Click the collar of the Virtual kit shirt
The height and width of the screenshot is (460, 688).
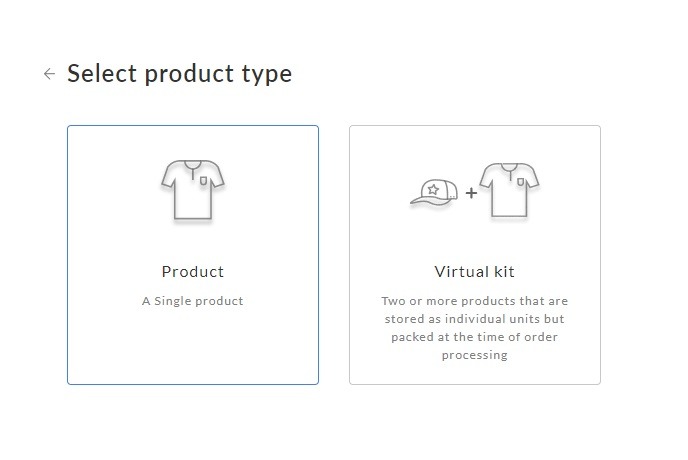pyautogui.click(x=509, y=168)
